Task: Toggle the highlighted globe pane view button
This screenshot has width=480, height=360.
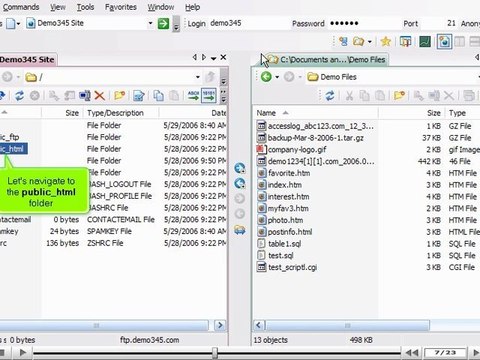Action: [444, 41]
